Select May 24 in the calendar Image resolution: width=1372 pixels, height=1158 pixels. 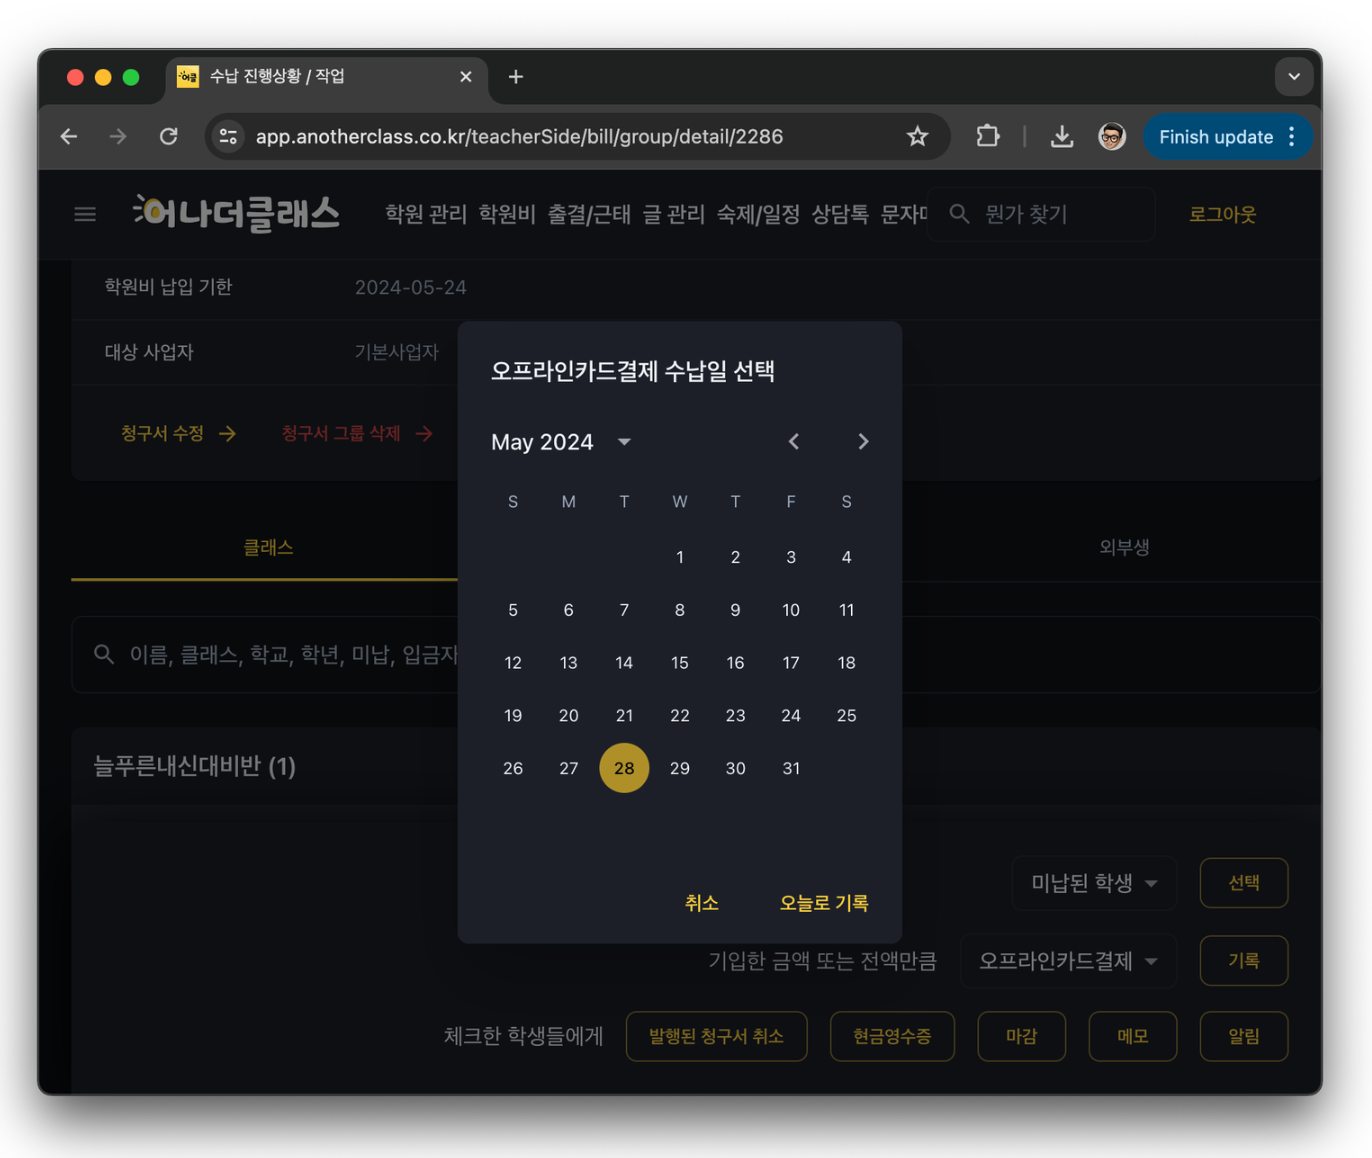tap(791, 716)
